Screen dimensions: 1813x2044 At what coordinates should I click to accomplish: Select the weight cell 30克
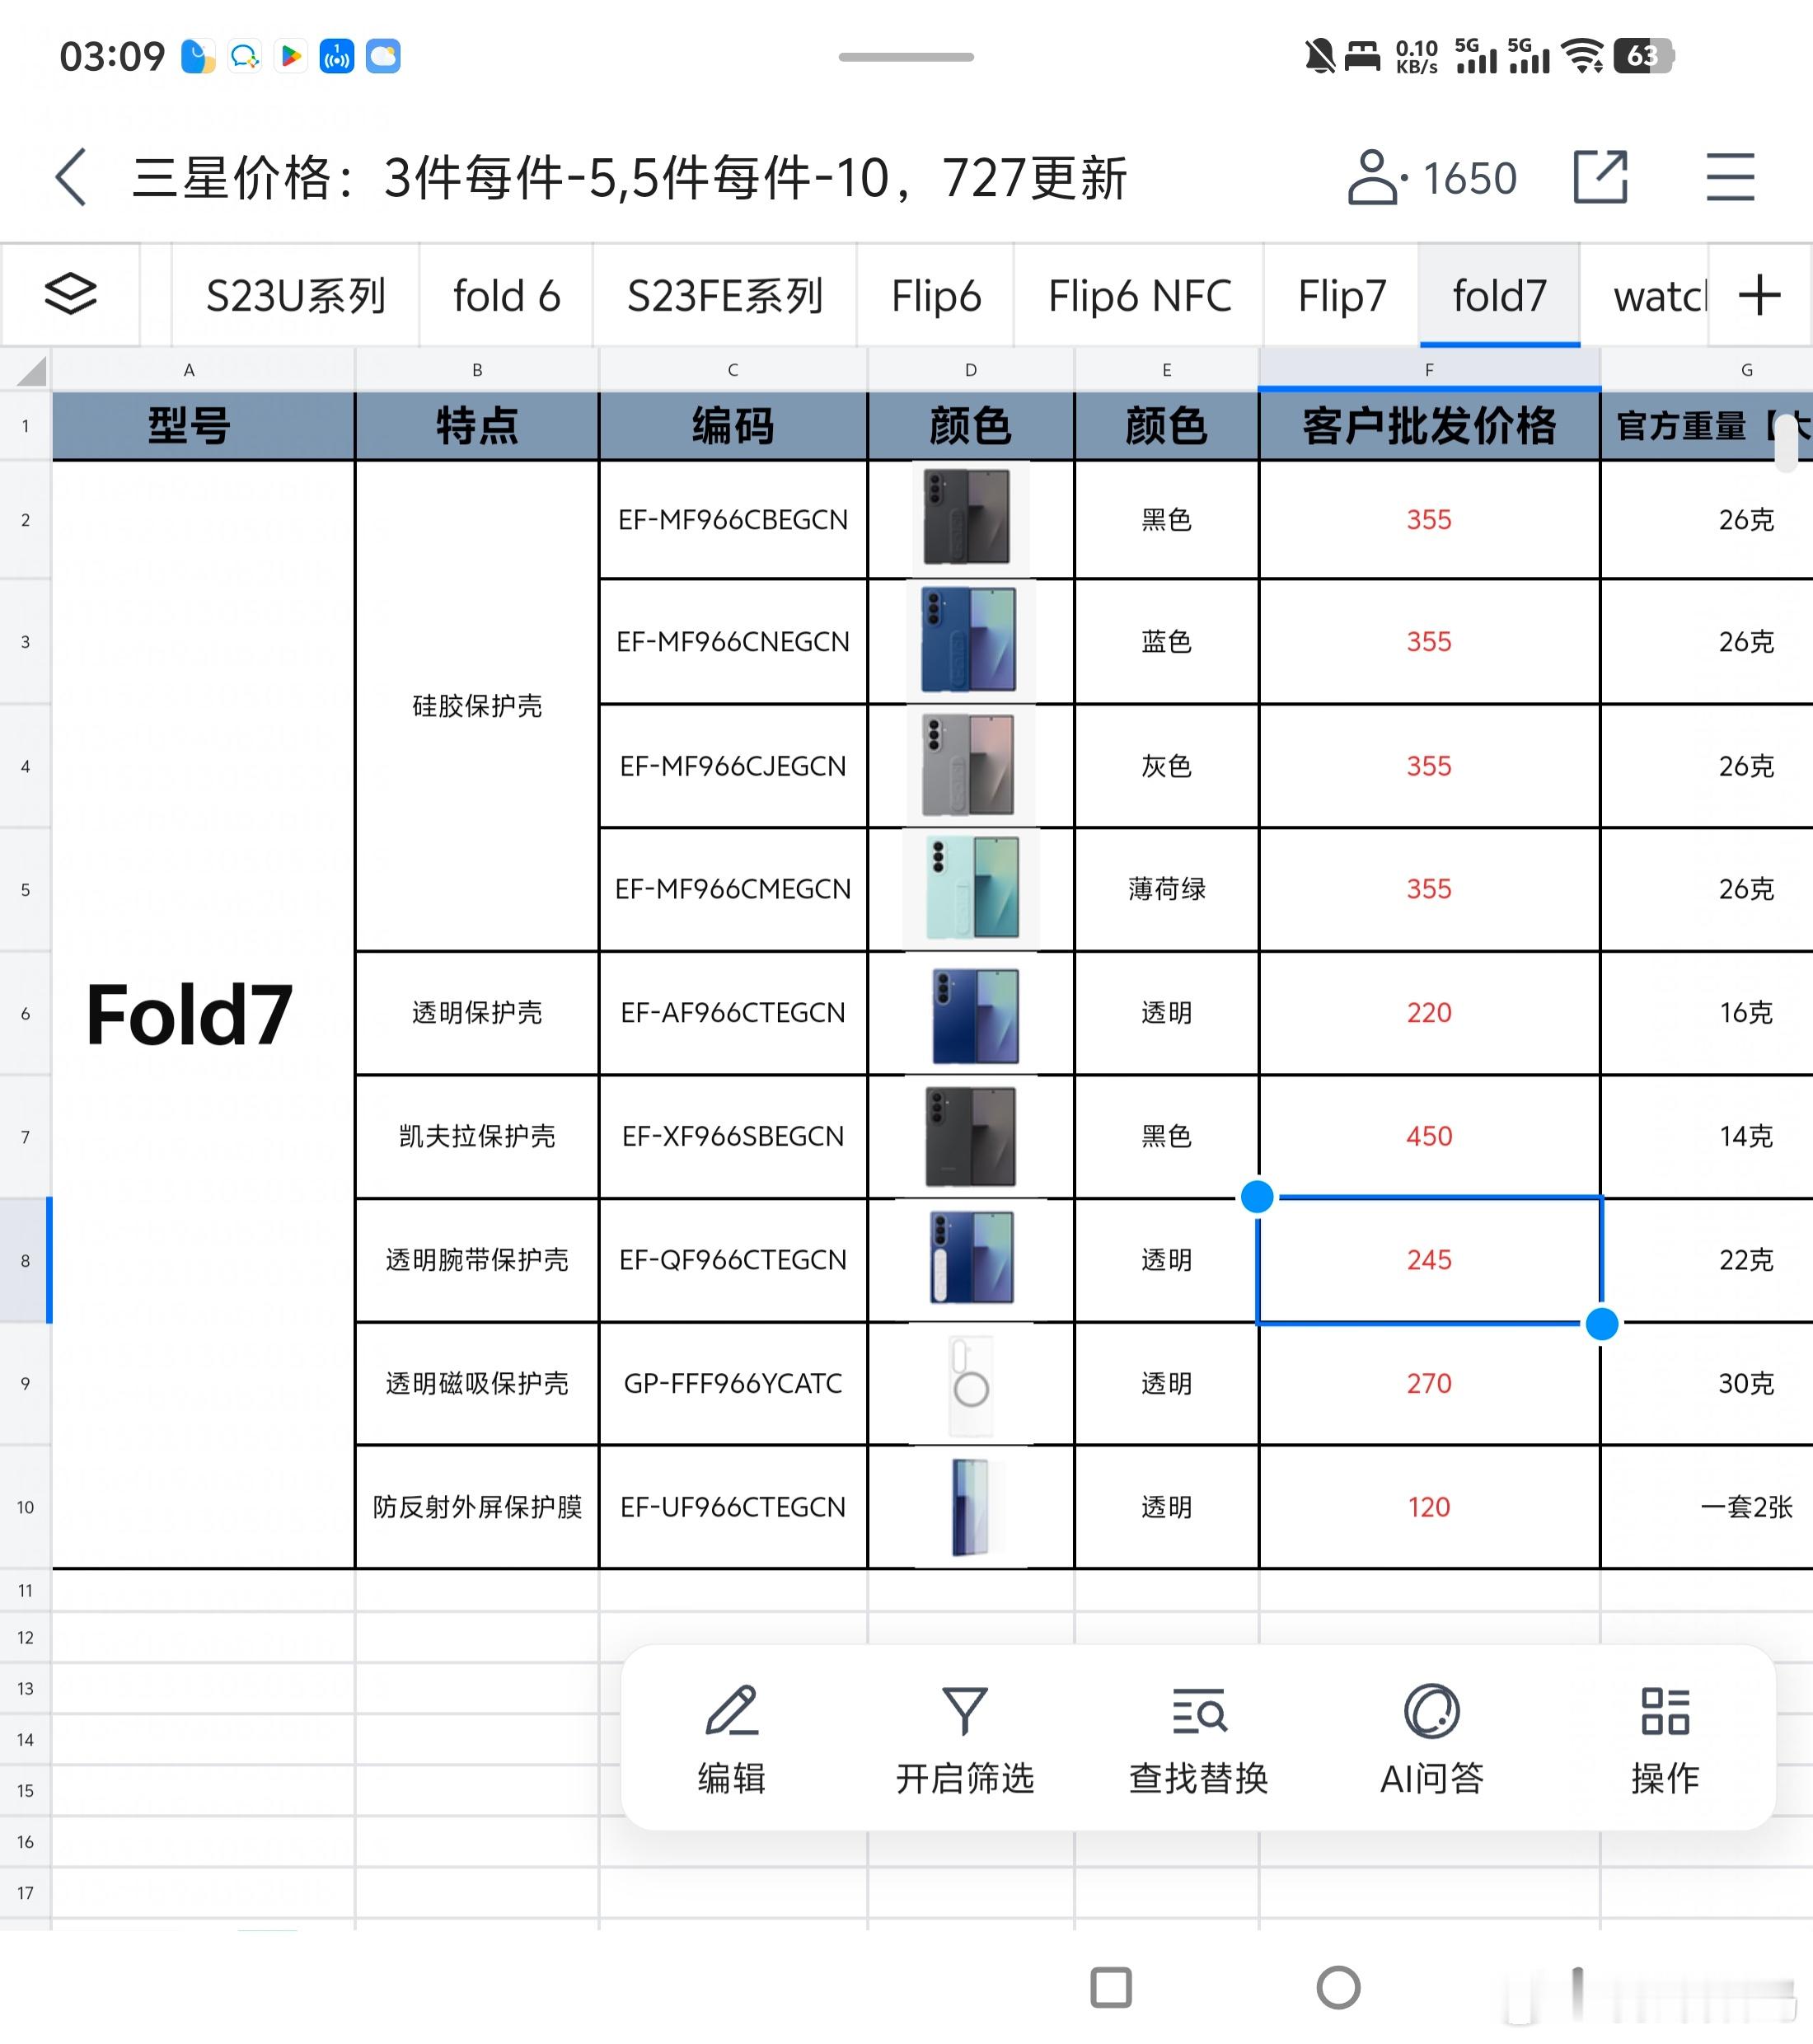pyautogui.click(x=1707, y=1384)
